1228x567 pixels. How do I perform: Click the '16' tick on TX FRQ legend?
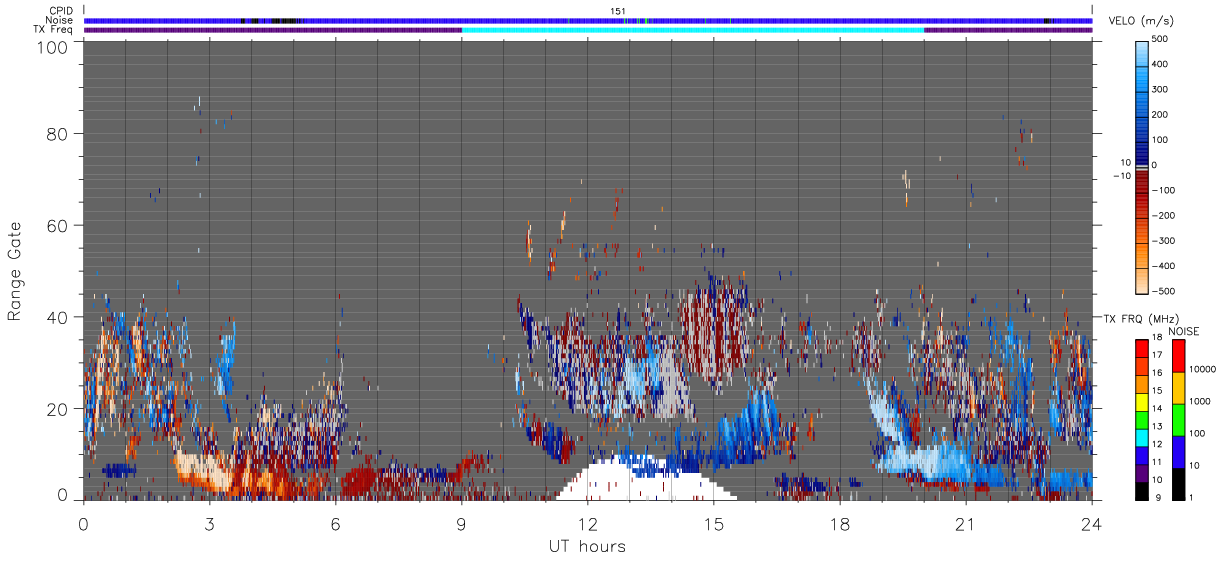[x=1158, y=373]
